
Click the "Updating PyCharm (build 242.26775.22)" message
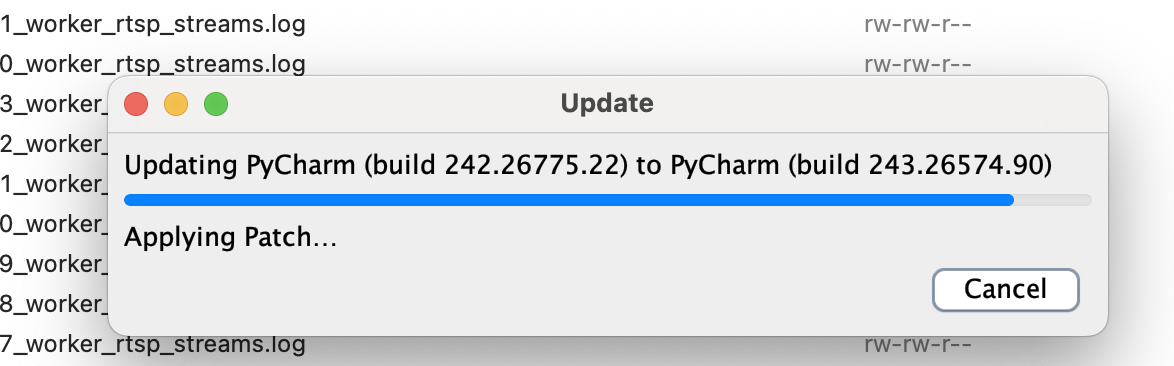point(375,166)
